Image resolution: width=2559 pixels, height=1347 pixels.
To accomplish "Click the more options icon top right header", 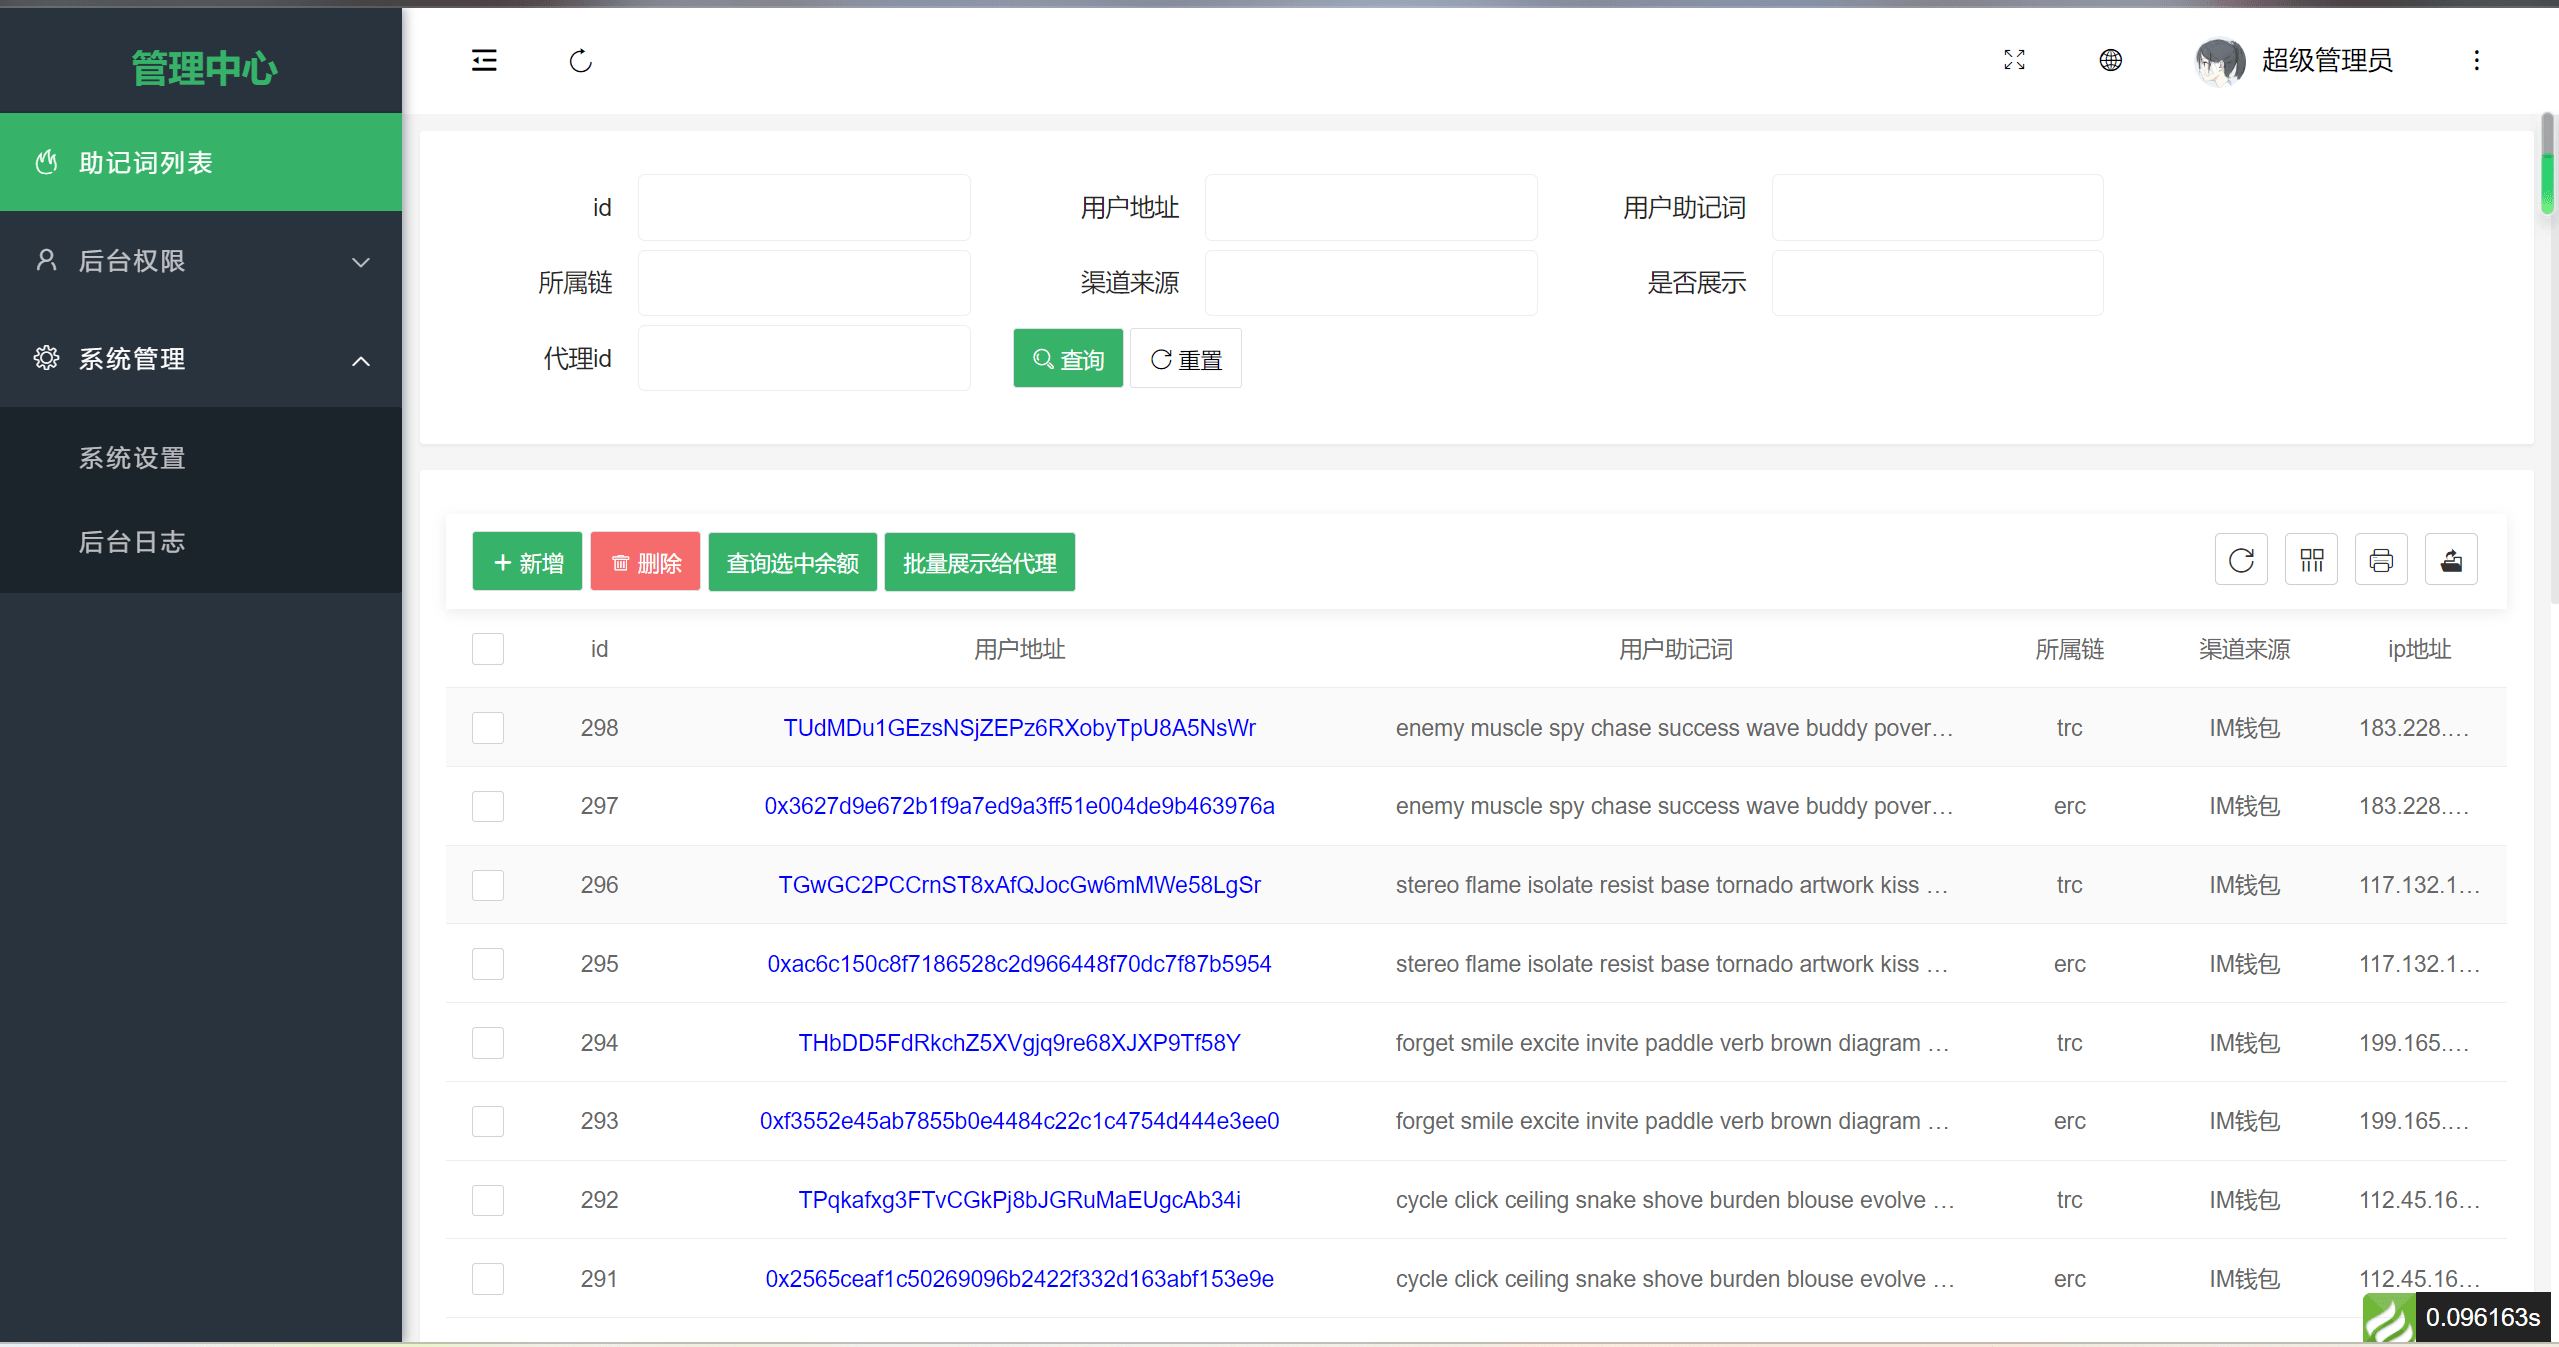I will [2478, 61].
